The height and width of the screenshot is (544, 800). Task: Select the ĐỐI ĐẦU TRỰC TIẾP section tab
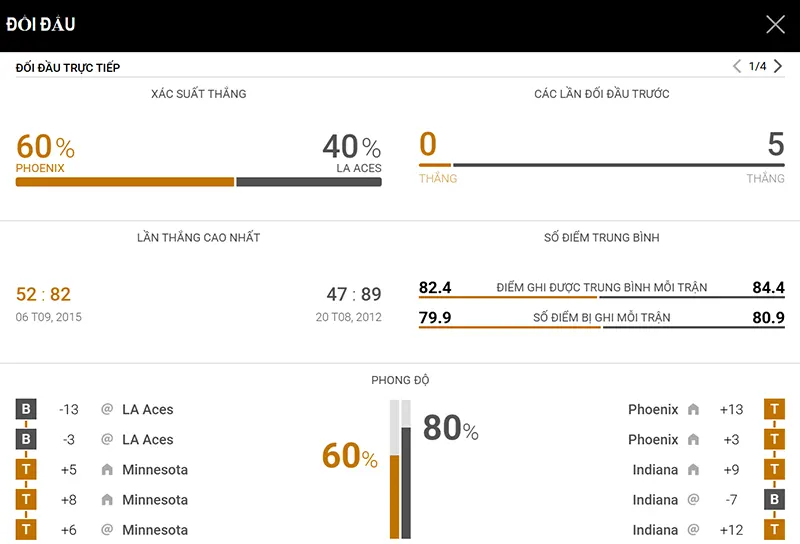pyautogui.click(x=68, y=67)
